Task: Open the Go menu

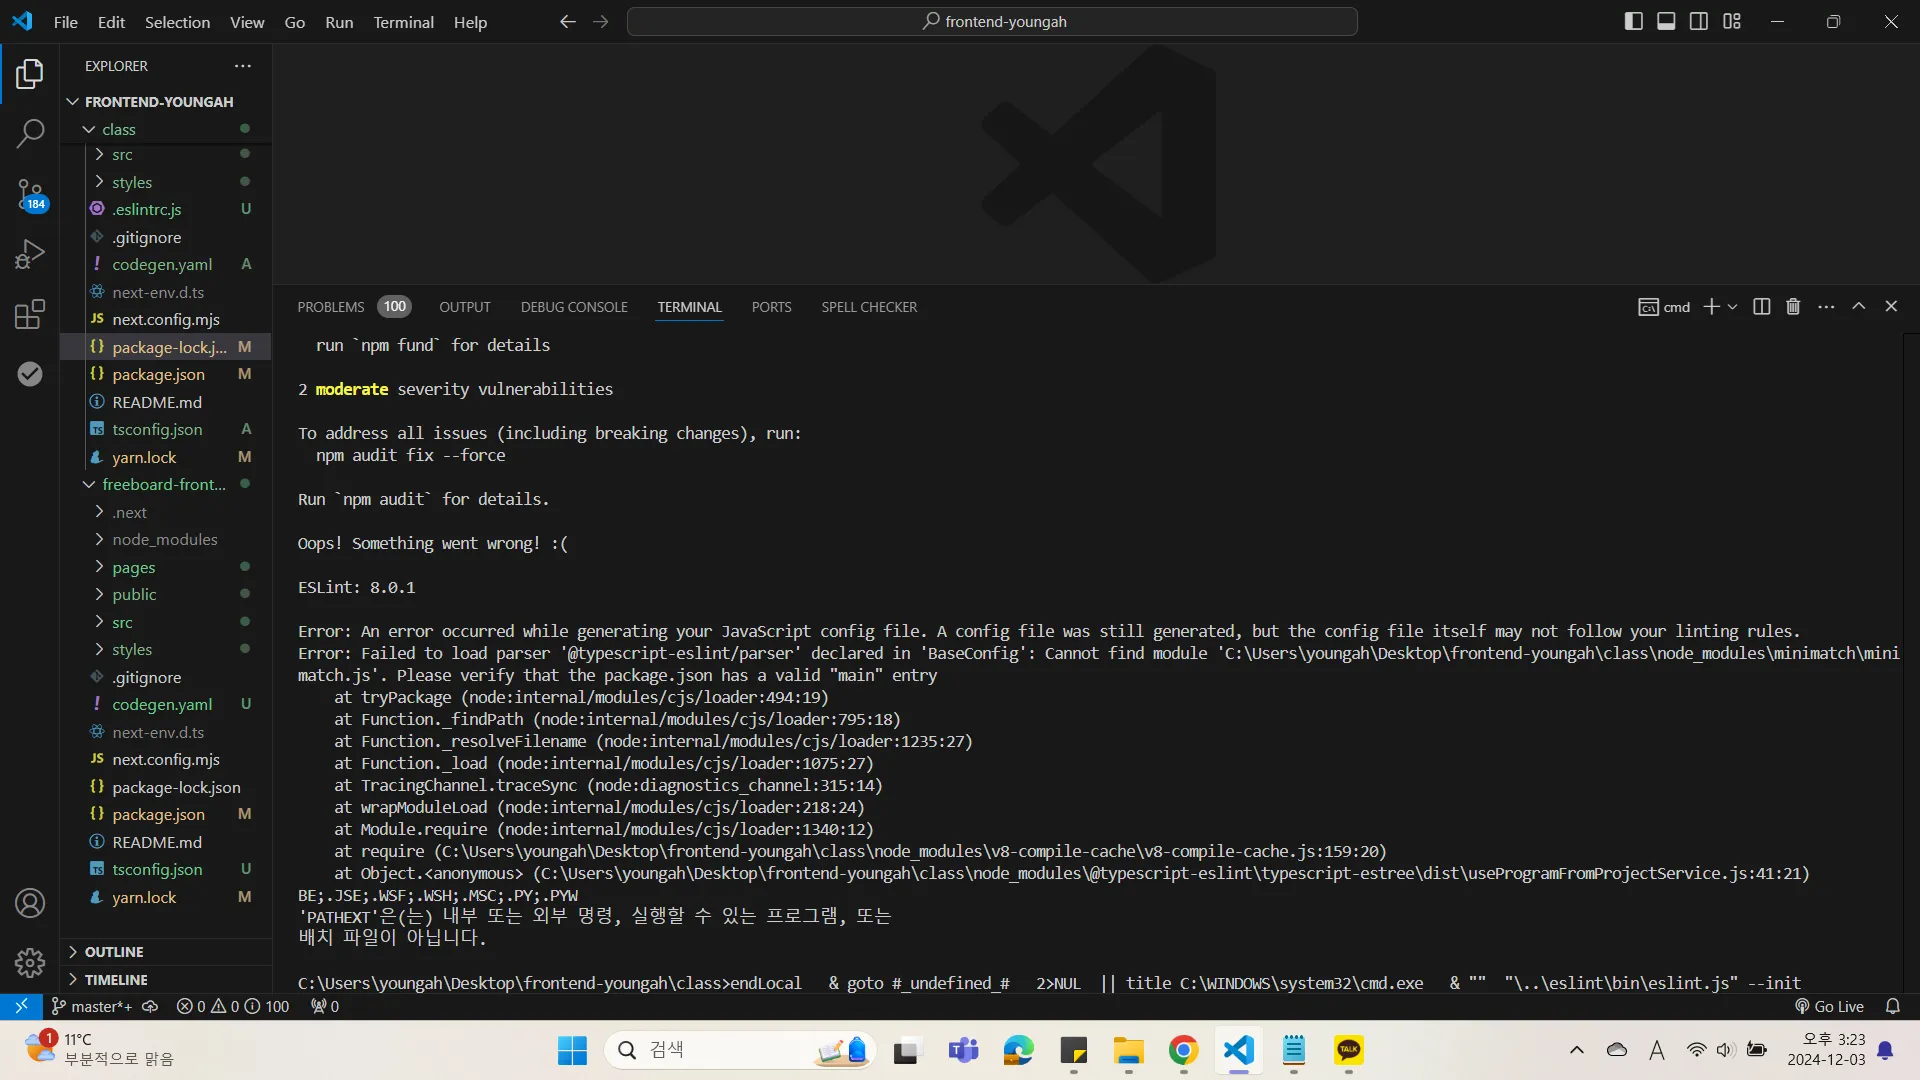Action: [294, 22]
